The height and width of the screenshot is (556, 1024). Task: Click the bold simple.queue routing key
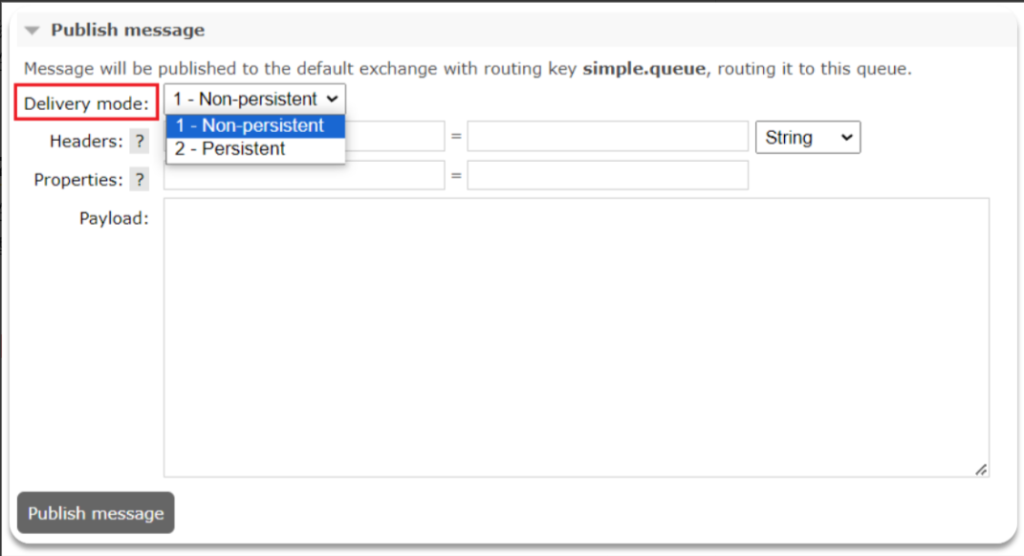click(646, 69)
